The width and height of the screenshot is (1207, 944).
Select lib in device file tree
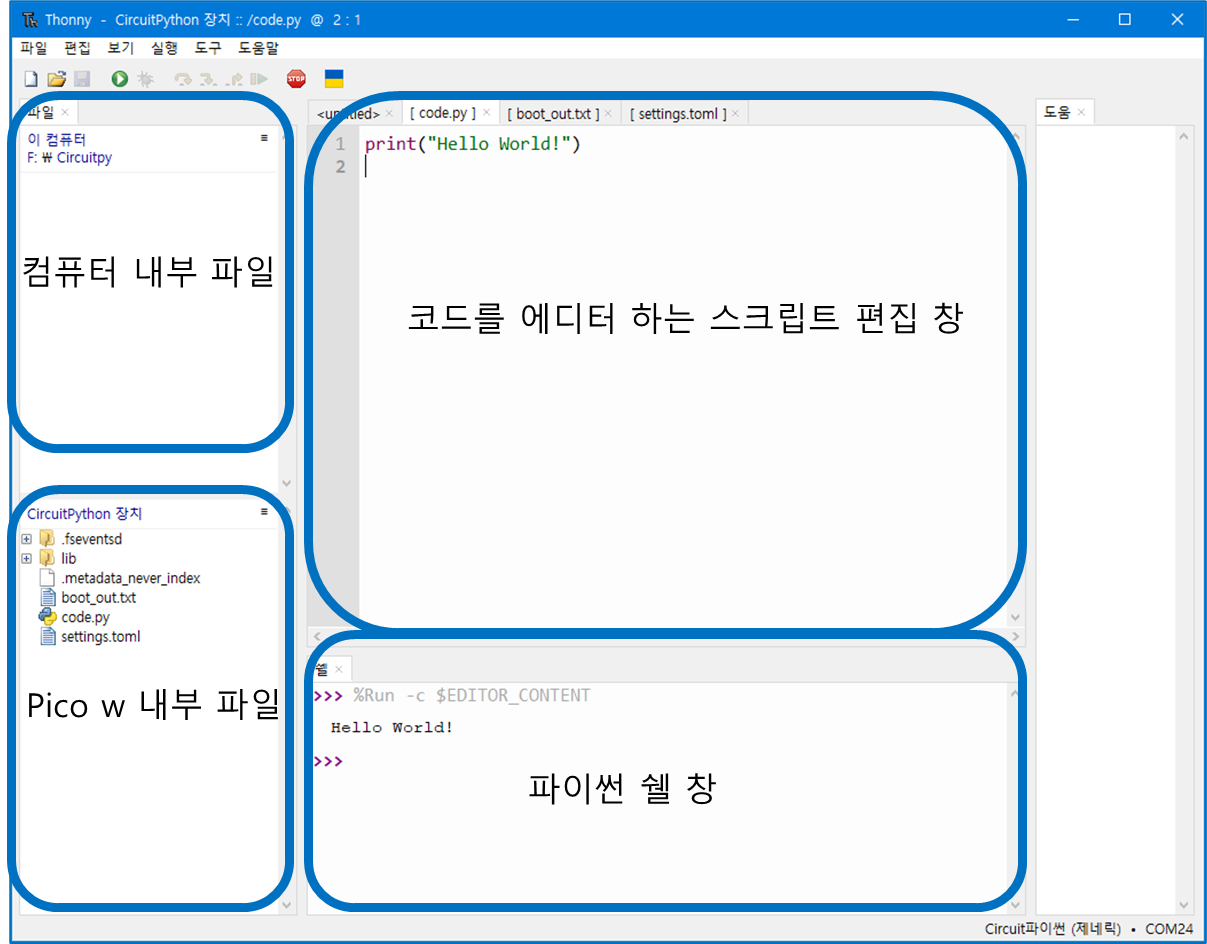pos(69,558)
